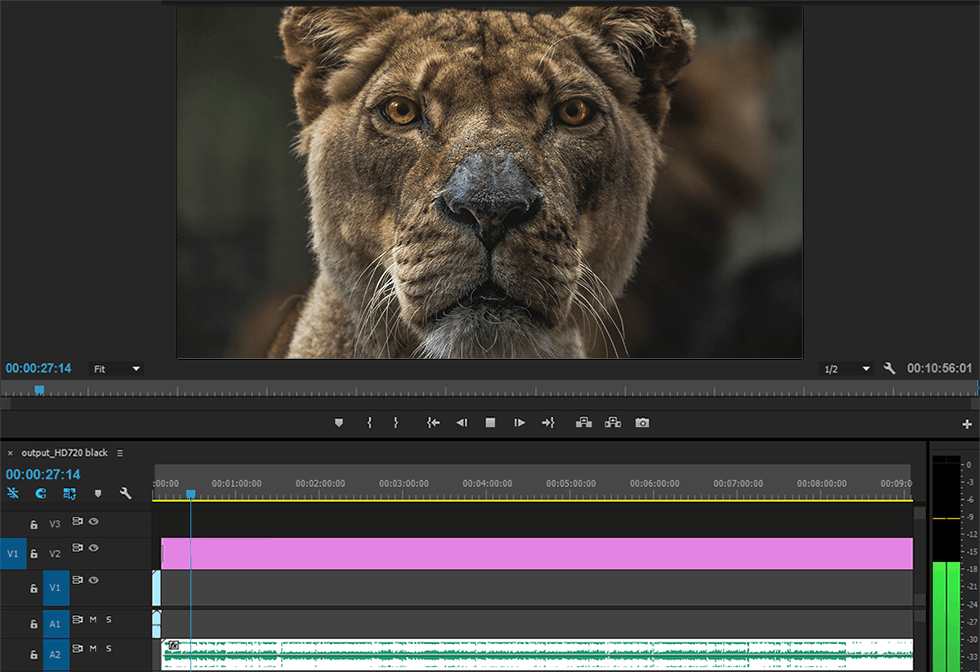Toggle V1 track targeting button
Image resolution: width=980 pixels, height=672 pixels.
(x=56, y=588)
